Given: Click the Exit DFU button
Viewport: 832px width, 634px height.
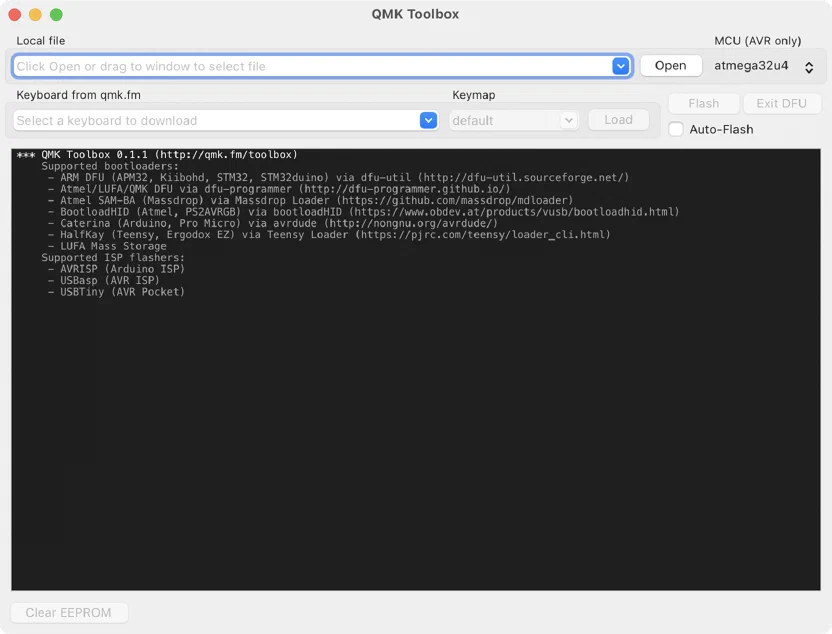Looking at the screenshot, I should [x=782, y=103].
